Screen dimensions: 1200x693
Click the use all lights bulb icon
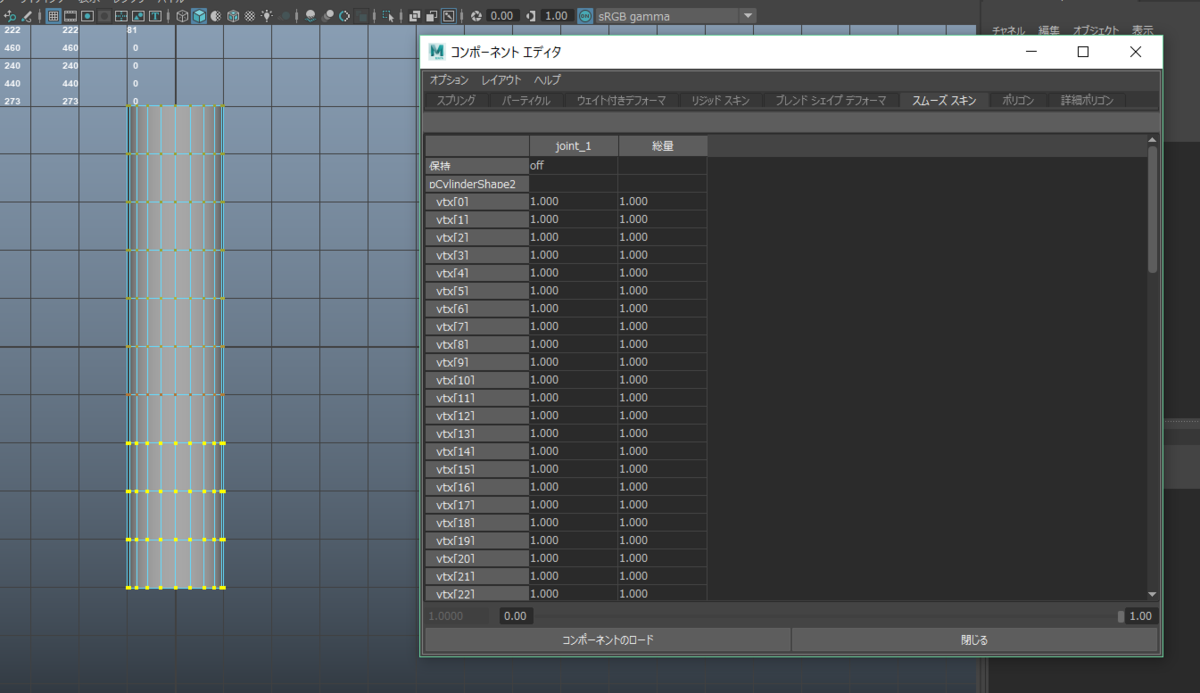coord(267,16)
